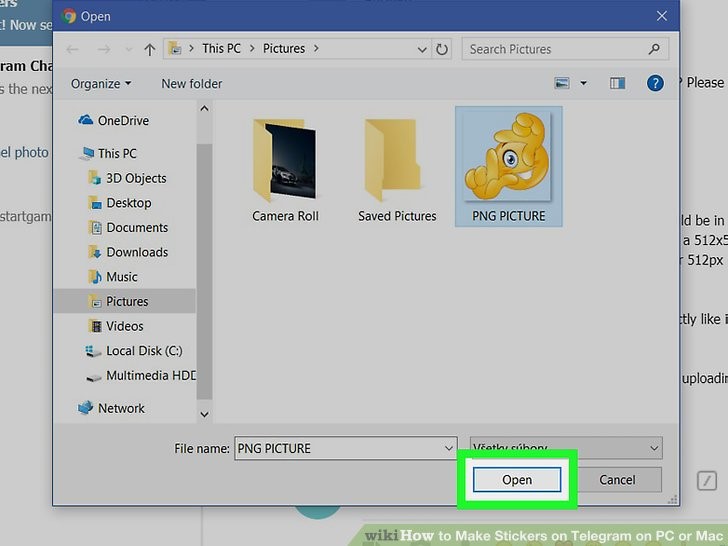Click the refresh icon in address bar
This screenshot has width=728, height=546.
click(x=443, y=49)
